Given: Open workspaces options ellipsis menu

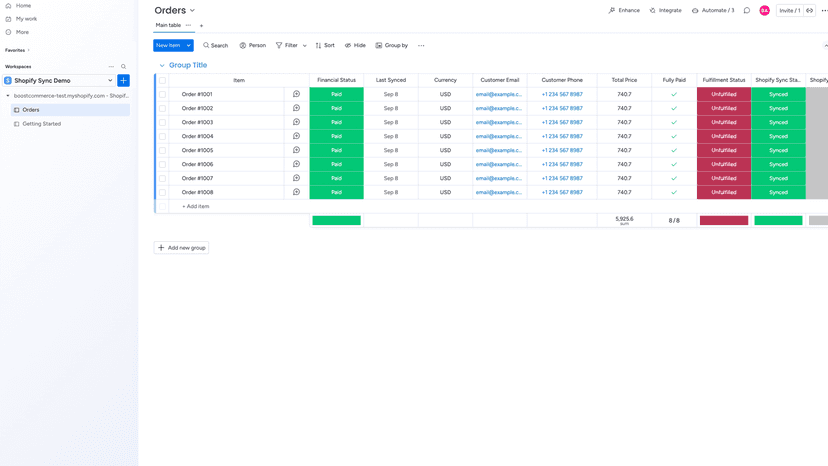Looking at the screenshot, I should click(x=111, y=67).
